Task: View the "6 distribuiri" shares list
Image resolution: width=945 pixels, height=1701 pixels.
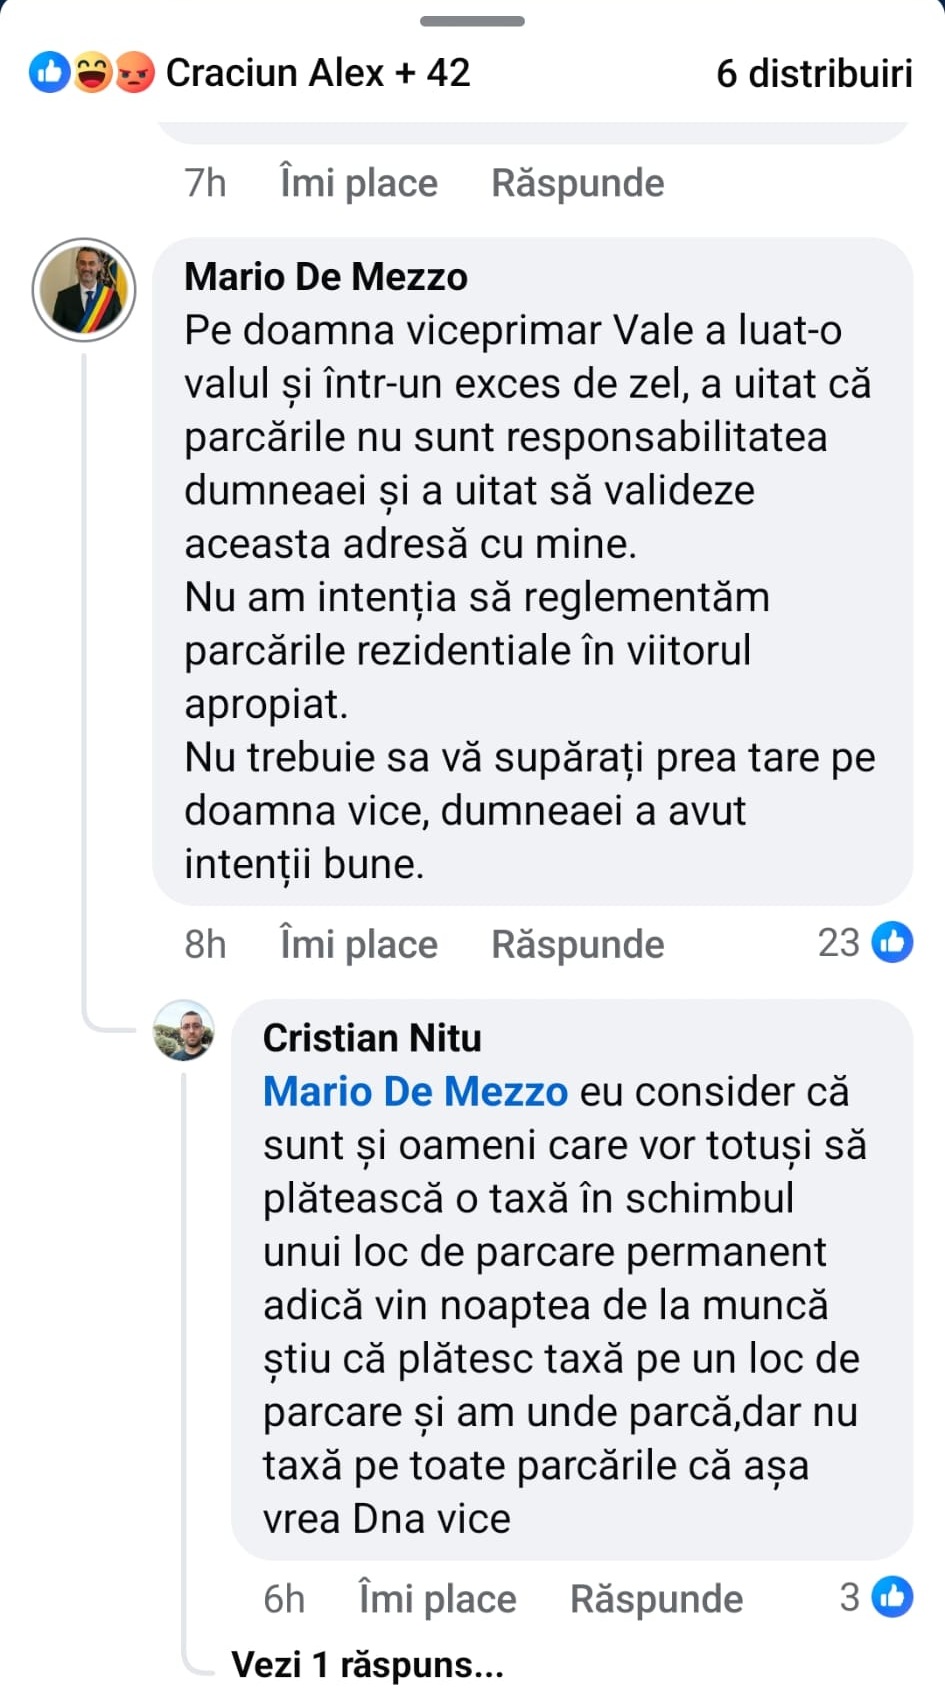Action: pyautogui.click(x=814, y=73)
